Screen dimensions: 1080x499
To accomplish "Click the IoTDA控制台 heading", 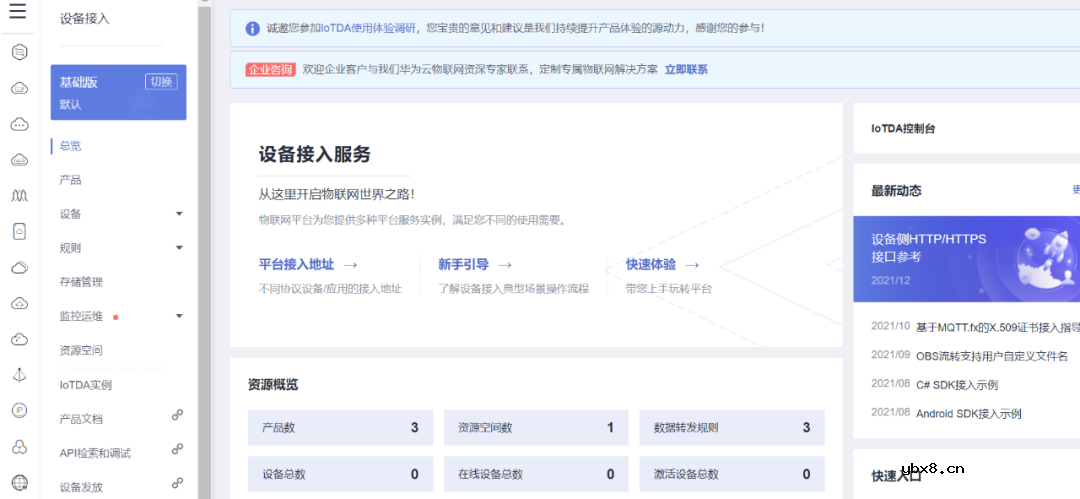I will tap(903, 128).
